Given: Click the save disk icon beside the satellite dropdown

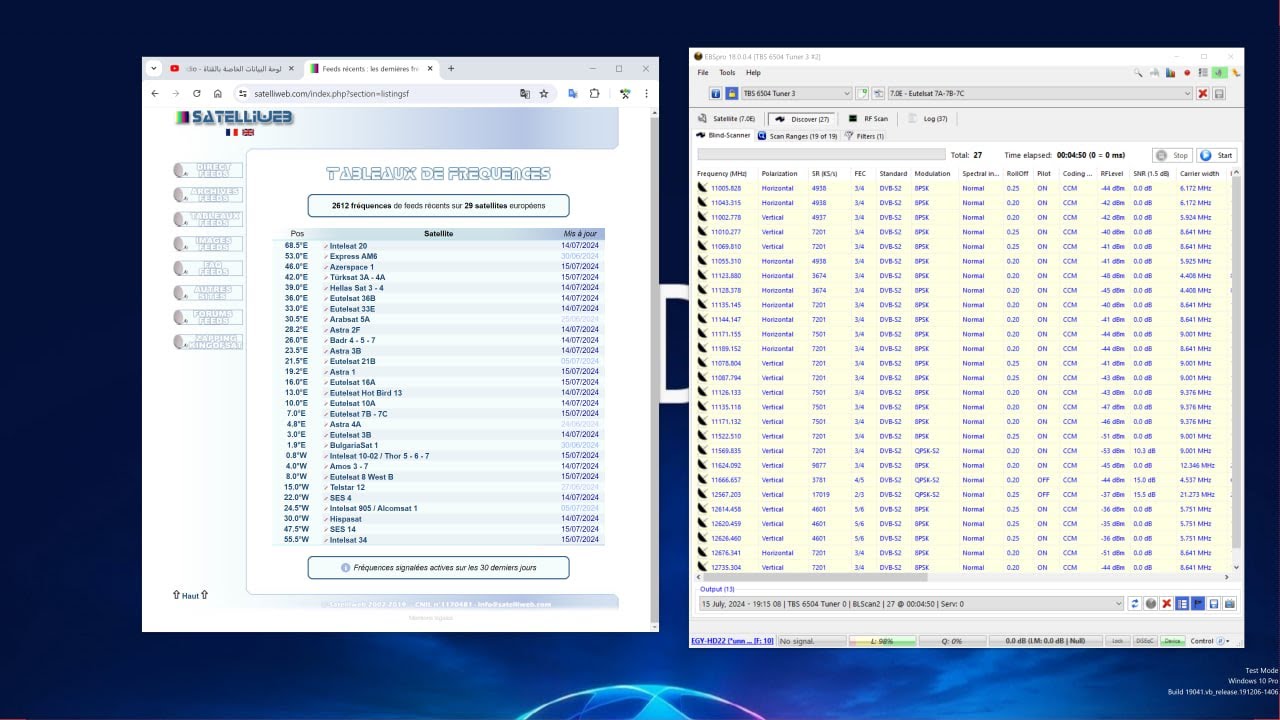Looking at the screenshot, I should 1219,93.
